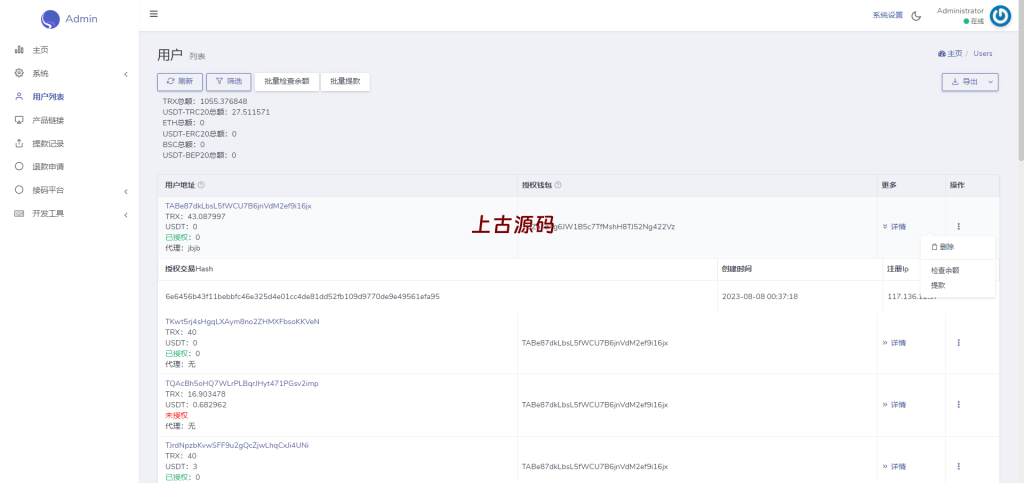Click the 系统 gear icon in sidebar
Viewport: 1024px width, 483px height.
pos(19,73)
